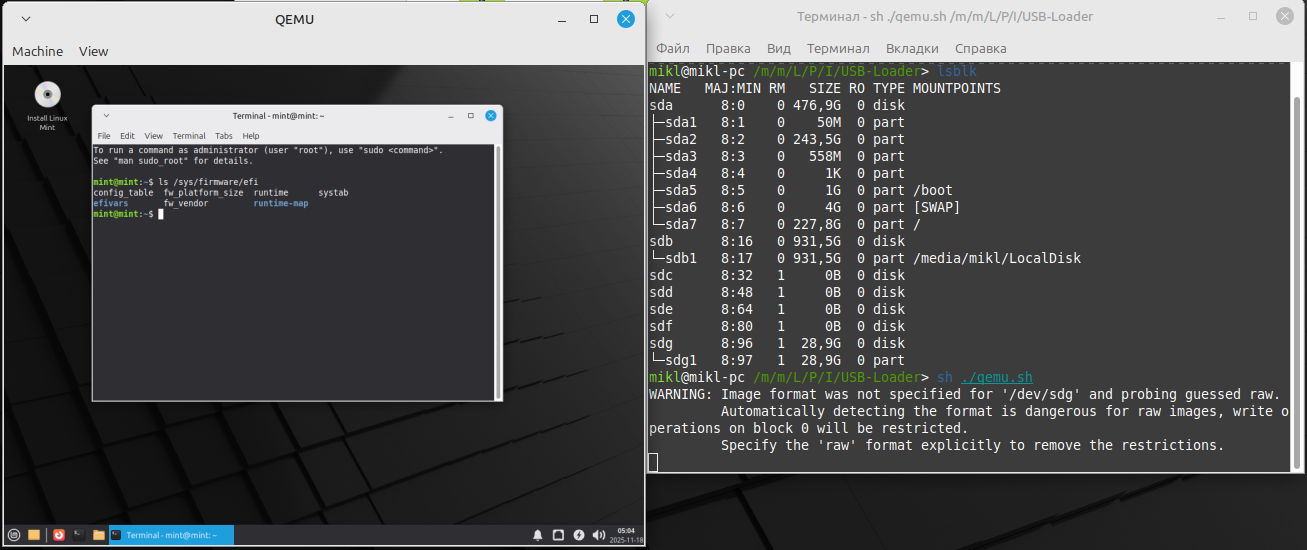The width and height of the screenshot is (1307, 550).
Task: Open the QEMU View menu
Action: pos(93,51)
